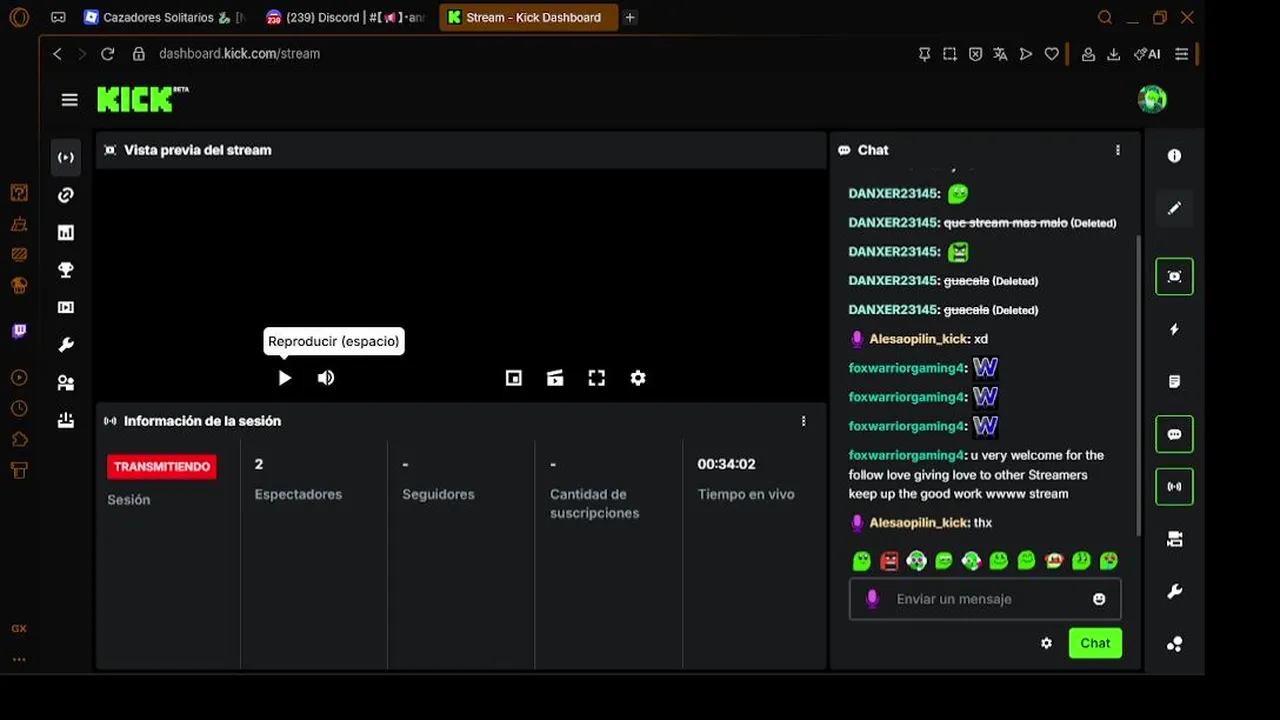Open chat settings gear near Chat button
The width and height of the screenshot is (1280, 720).
coord(1046,643)
